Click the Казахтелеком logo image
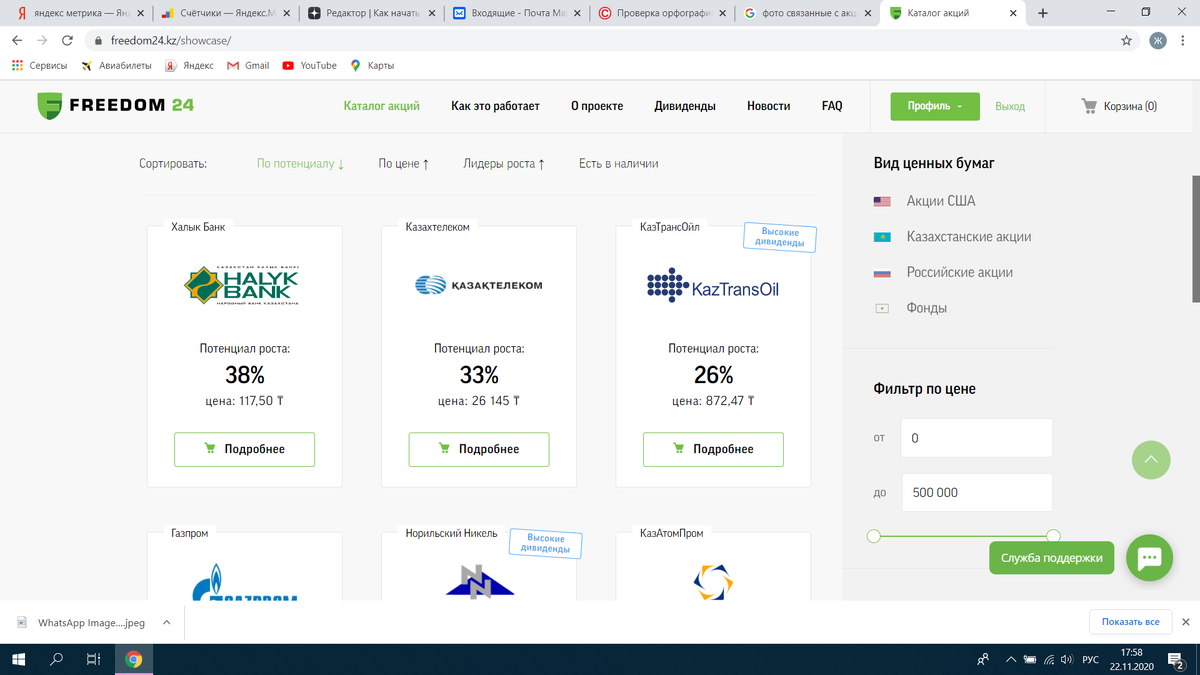 click(x=479, y=286)
